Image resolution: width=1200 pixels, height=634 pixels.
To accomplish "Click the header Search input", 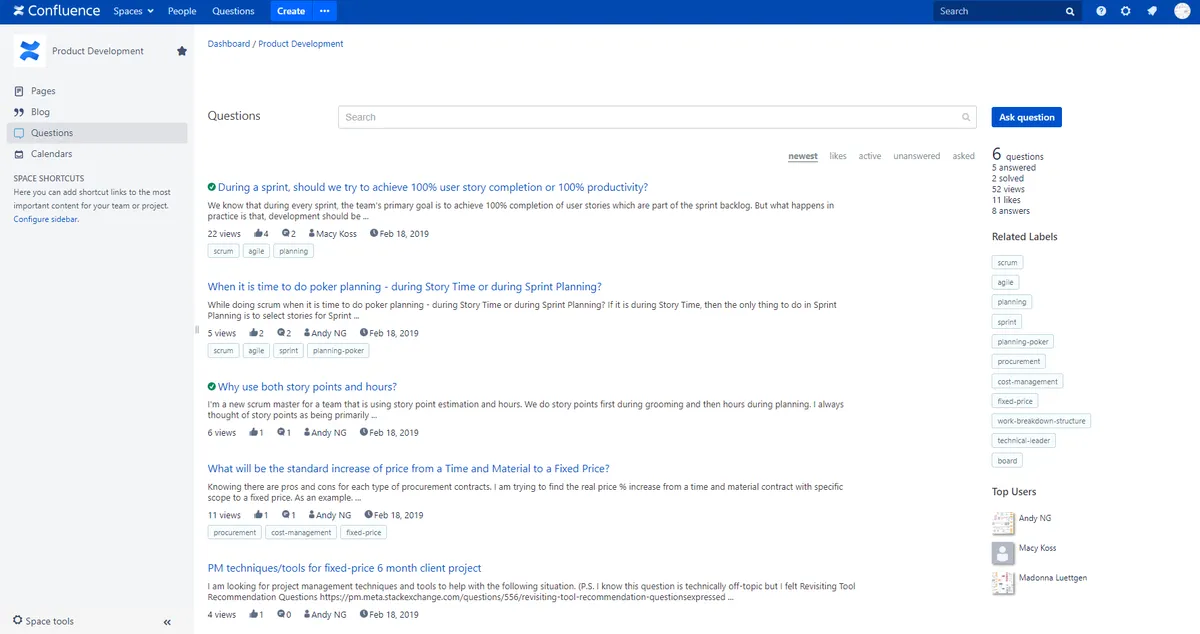I will click(x=1006, y=11).
